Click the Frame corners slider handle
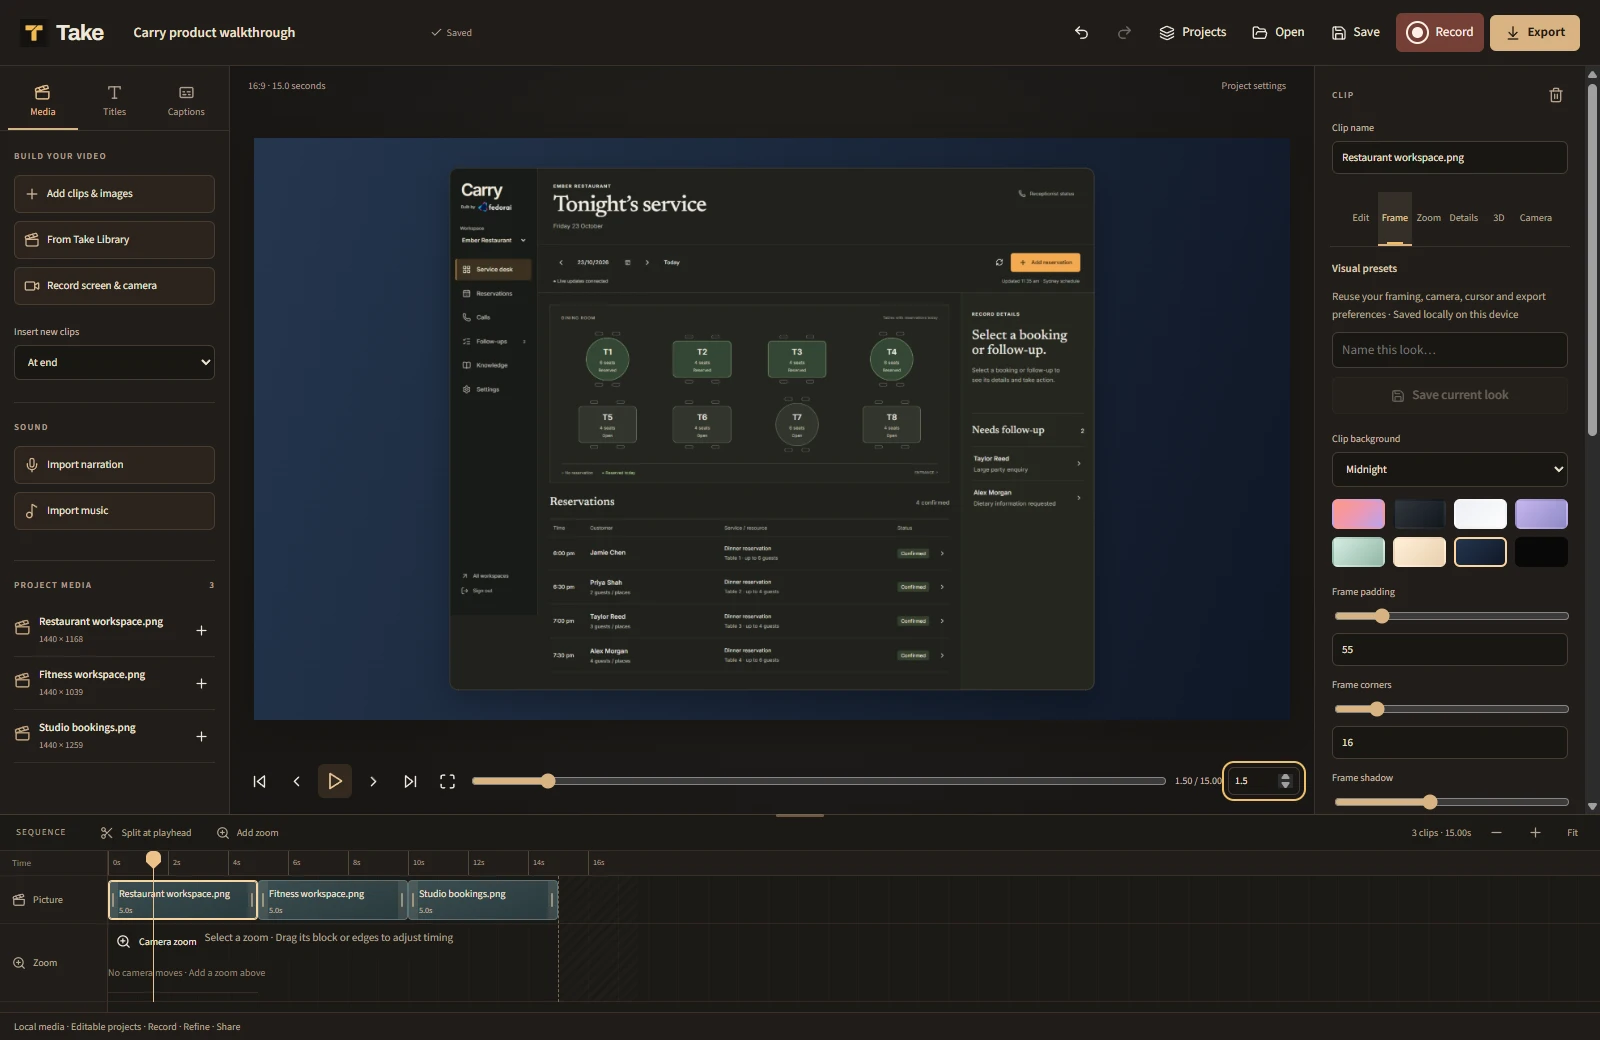Image resolution: width=1600 pixels, height=1040 pixels. coord(1377,709)
